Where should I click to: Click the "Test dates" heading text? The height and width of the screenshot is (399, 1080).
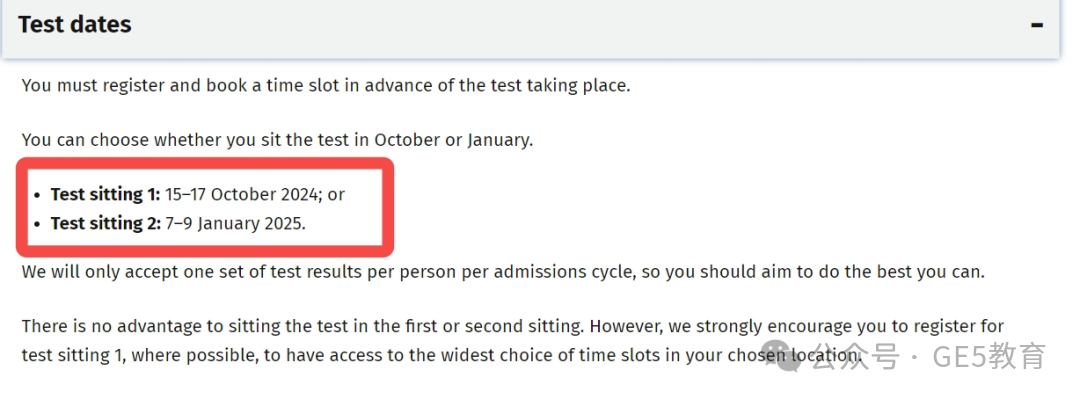click(x=74, y=25)
